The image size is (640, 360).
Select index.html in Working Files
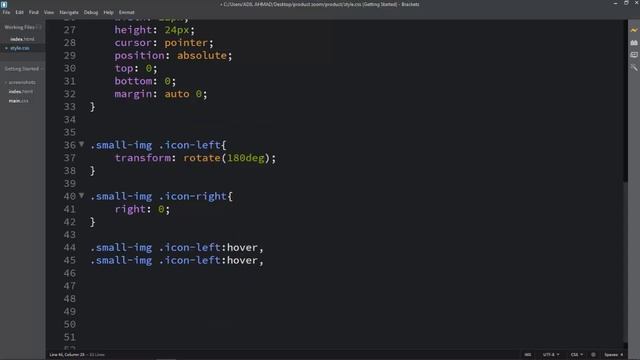coord(22,39)
